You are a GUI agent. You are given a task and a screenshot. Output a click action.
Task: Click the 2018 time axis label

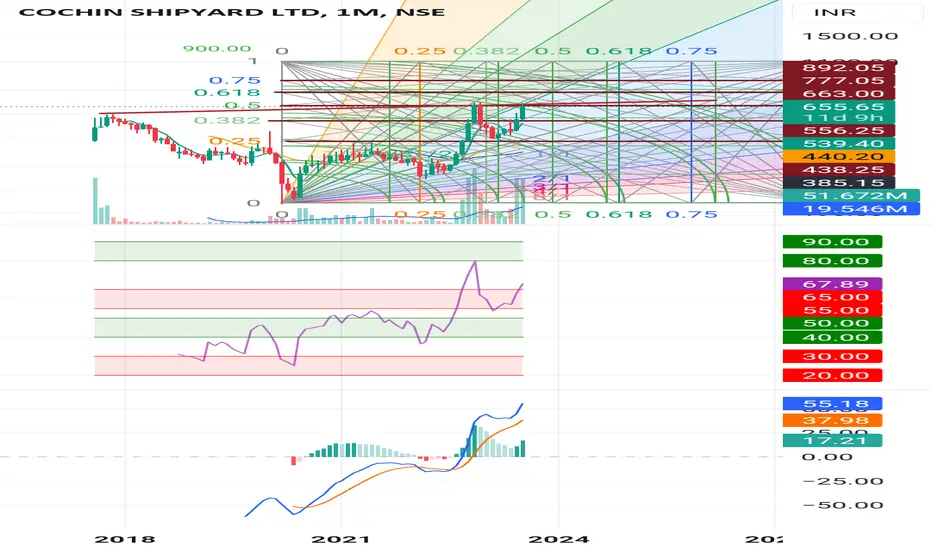click(x=125, y=539)
